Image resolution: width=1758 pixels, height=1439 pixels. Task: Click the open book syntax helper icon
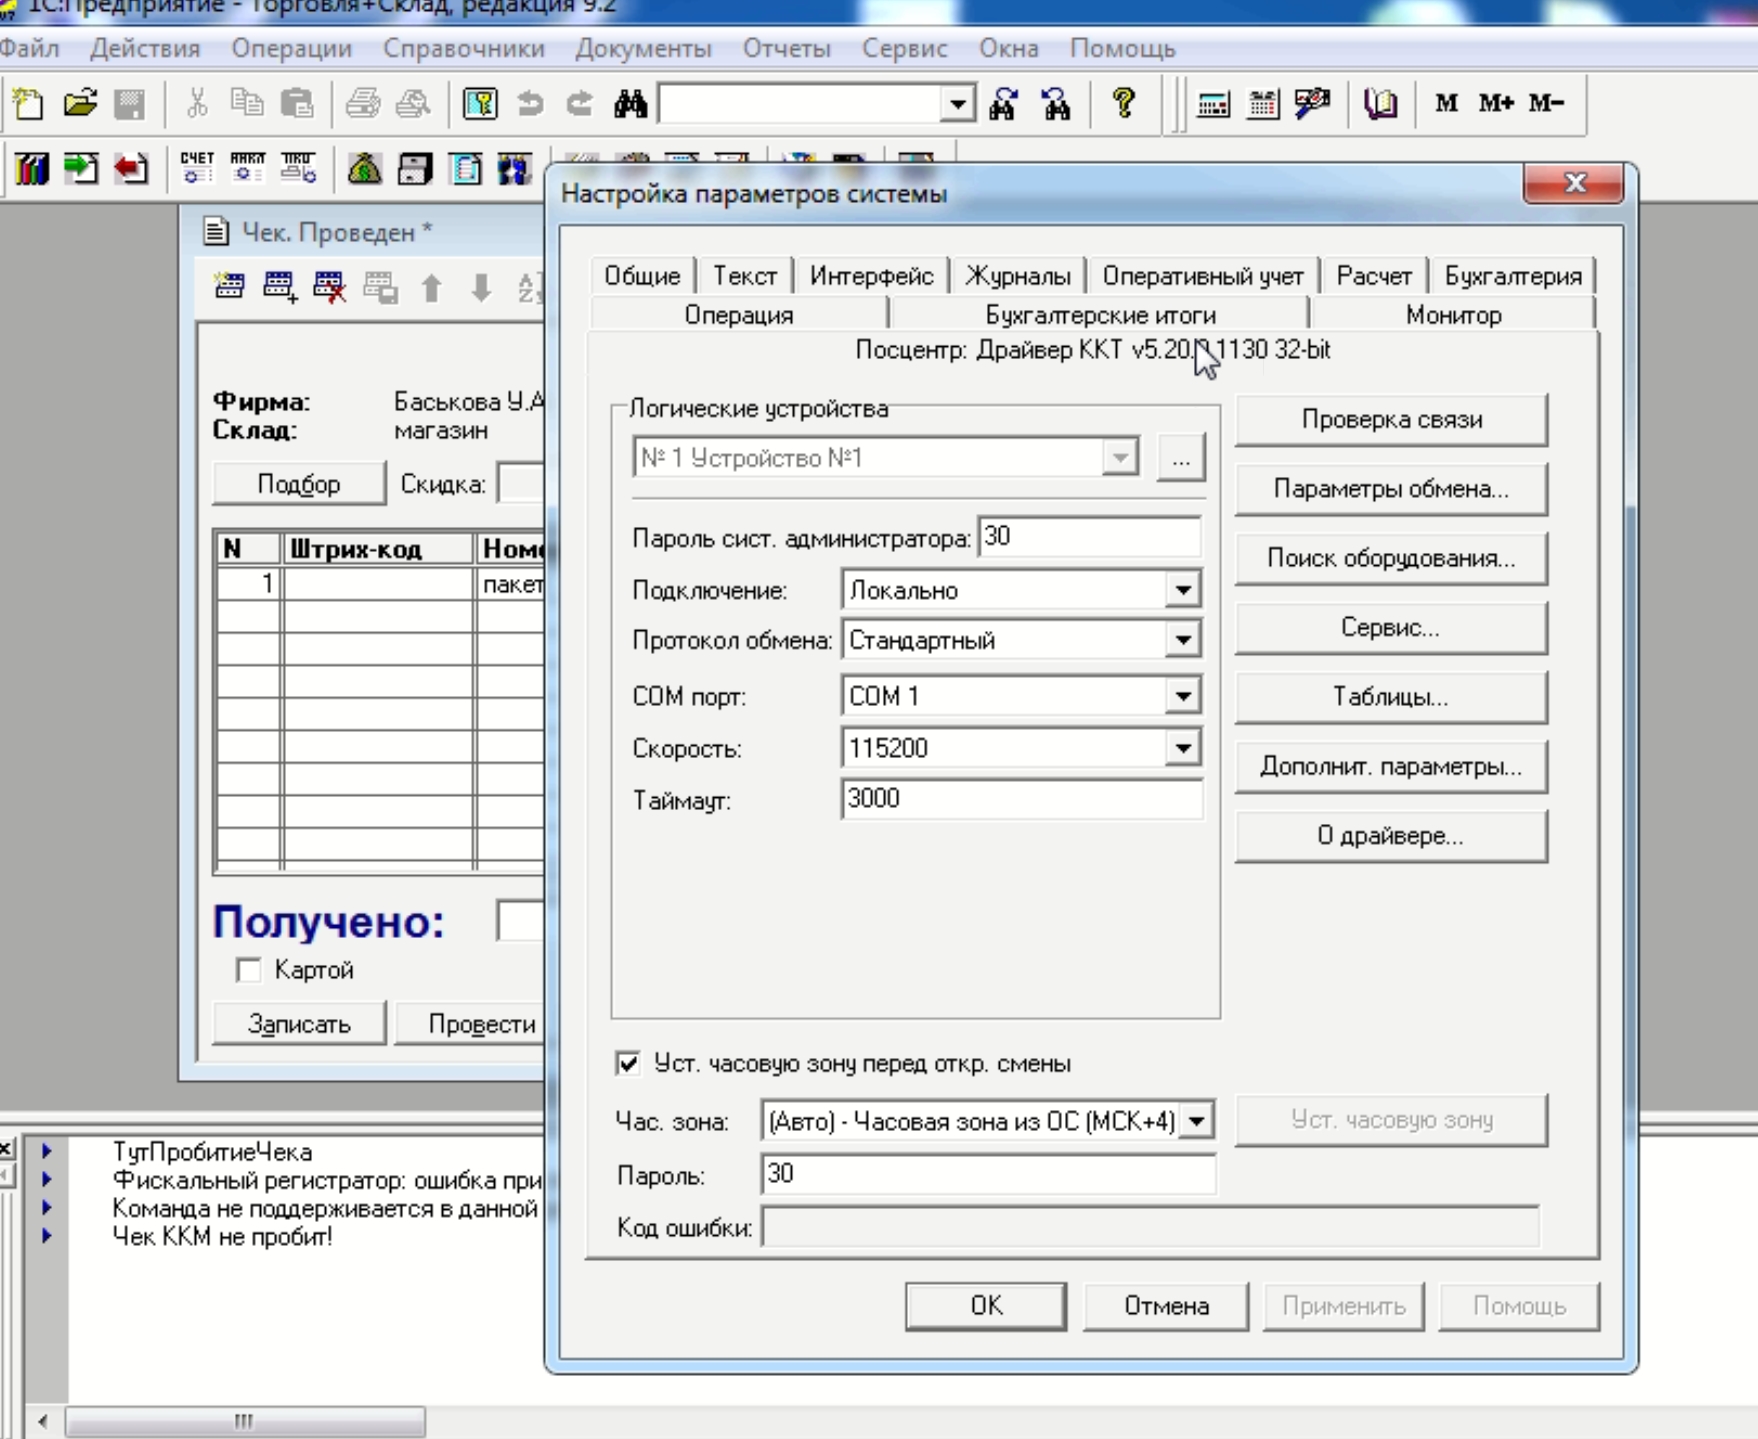(1381, 104)
